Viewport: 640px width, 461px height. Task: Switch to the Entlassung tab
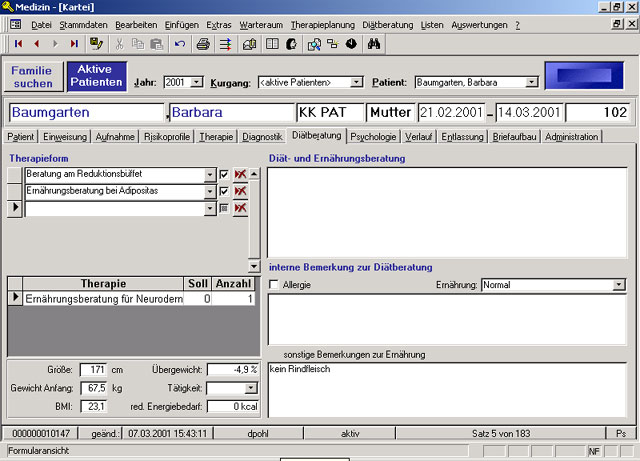[x=462, y=137]
